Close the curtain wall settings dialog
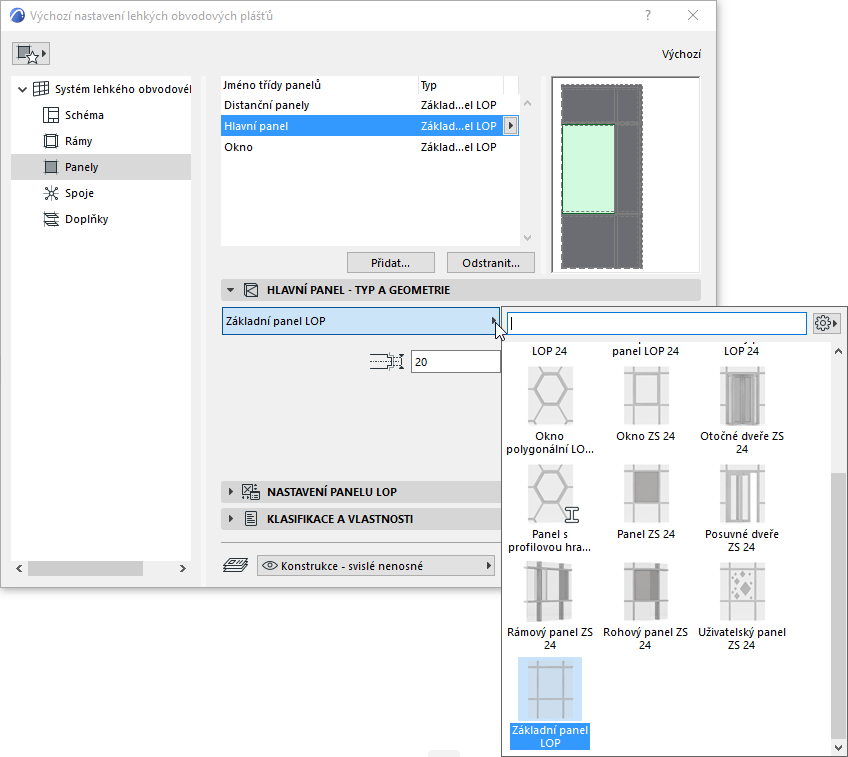This screenshot has height=757, width=848. [693, 15]
